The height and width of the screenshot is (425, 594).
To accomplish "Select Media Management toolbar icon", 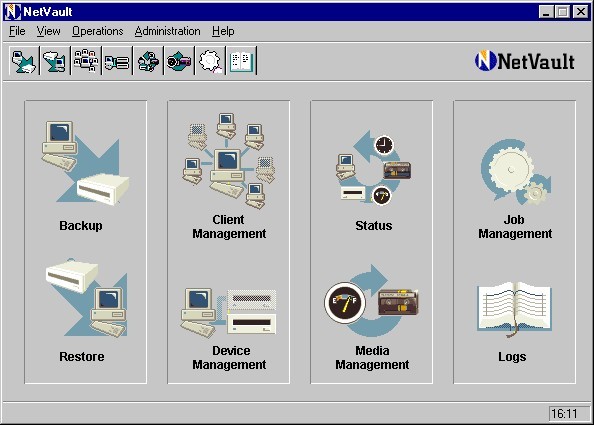I will (180, 61).
